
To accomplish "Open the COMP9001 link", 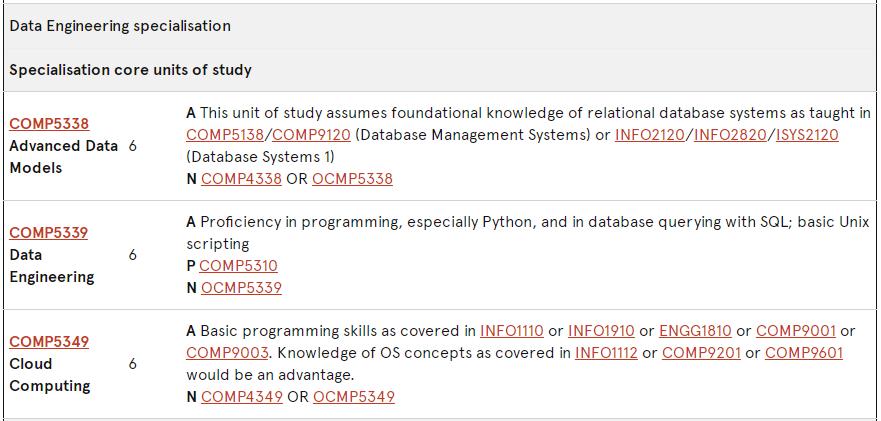I will [x=796, y=331].
